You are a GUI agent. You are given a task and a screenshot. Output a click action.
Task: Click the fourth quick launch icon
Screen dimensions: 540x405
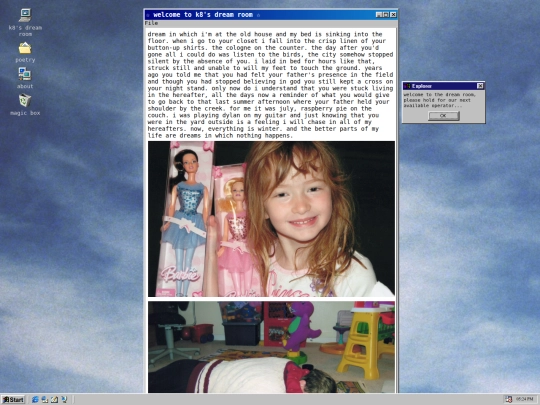point(64,399)
